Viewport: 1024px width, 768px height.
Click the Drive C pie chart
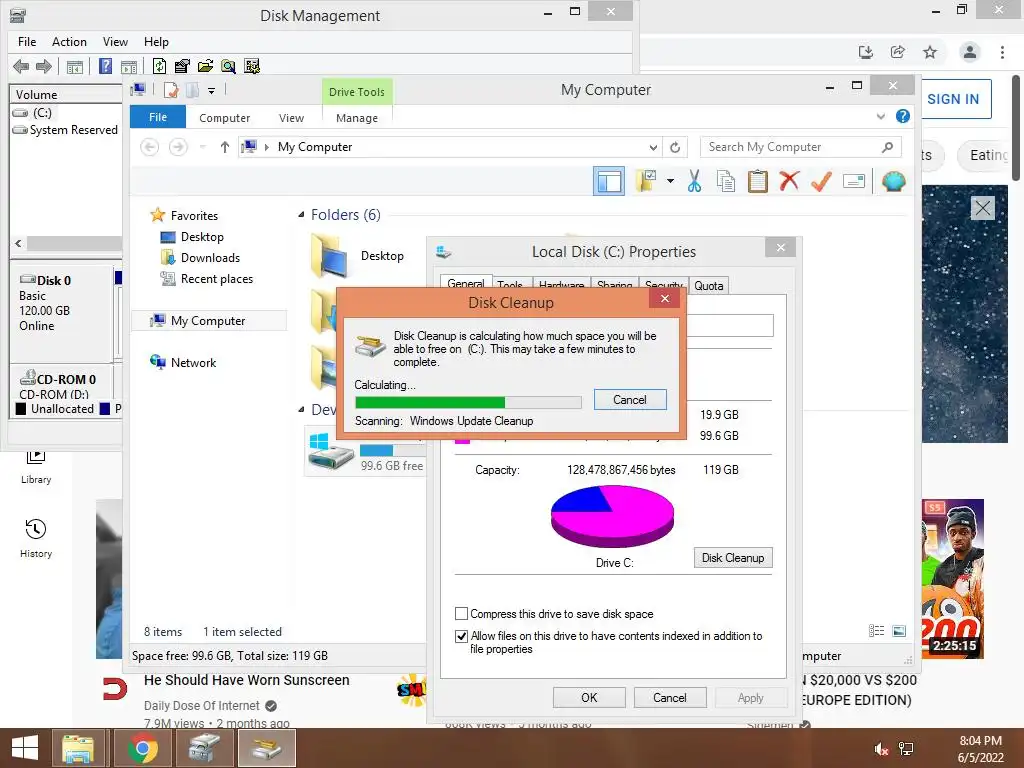click(613, 517)
